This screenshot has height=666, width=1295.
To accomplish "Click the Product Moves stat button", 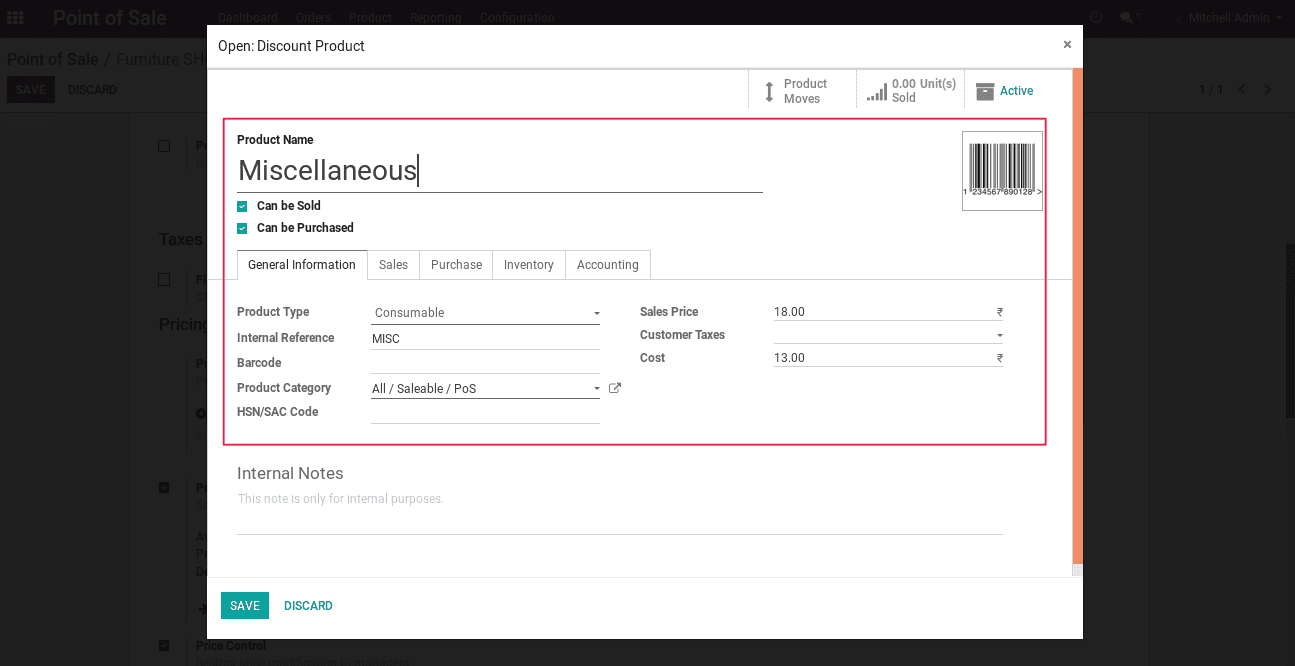I will coord(802,91).
